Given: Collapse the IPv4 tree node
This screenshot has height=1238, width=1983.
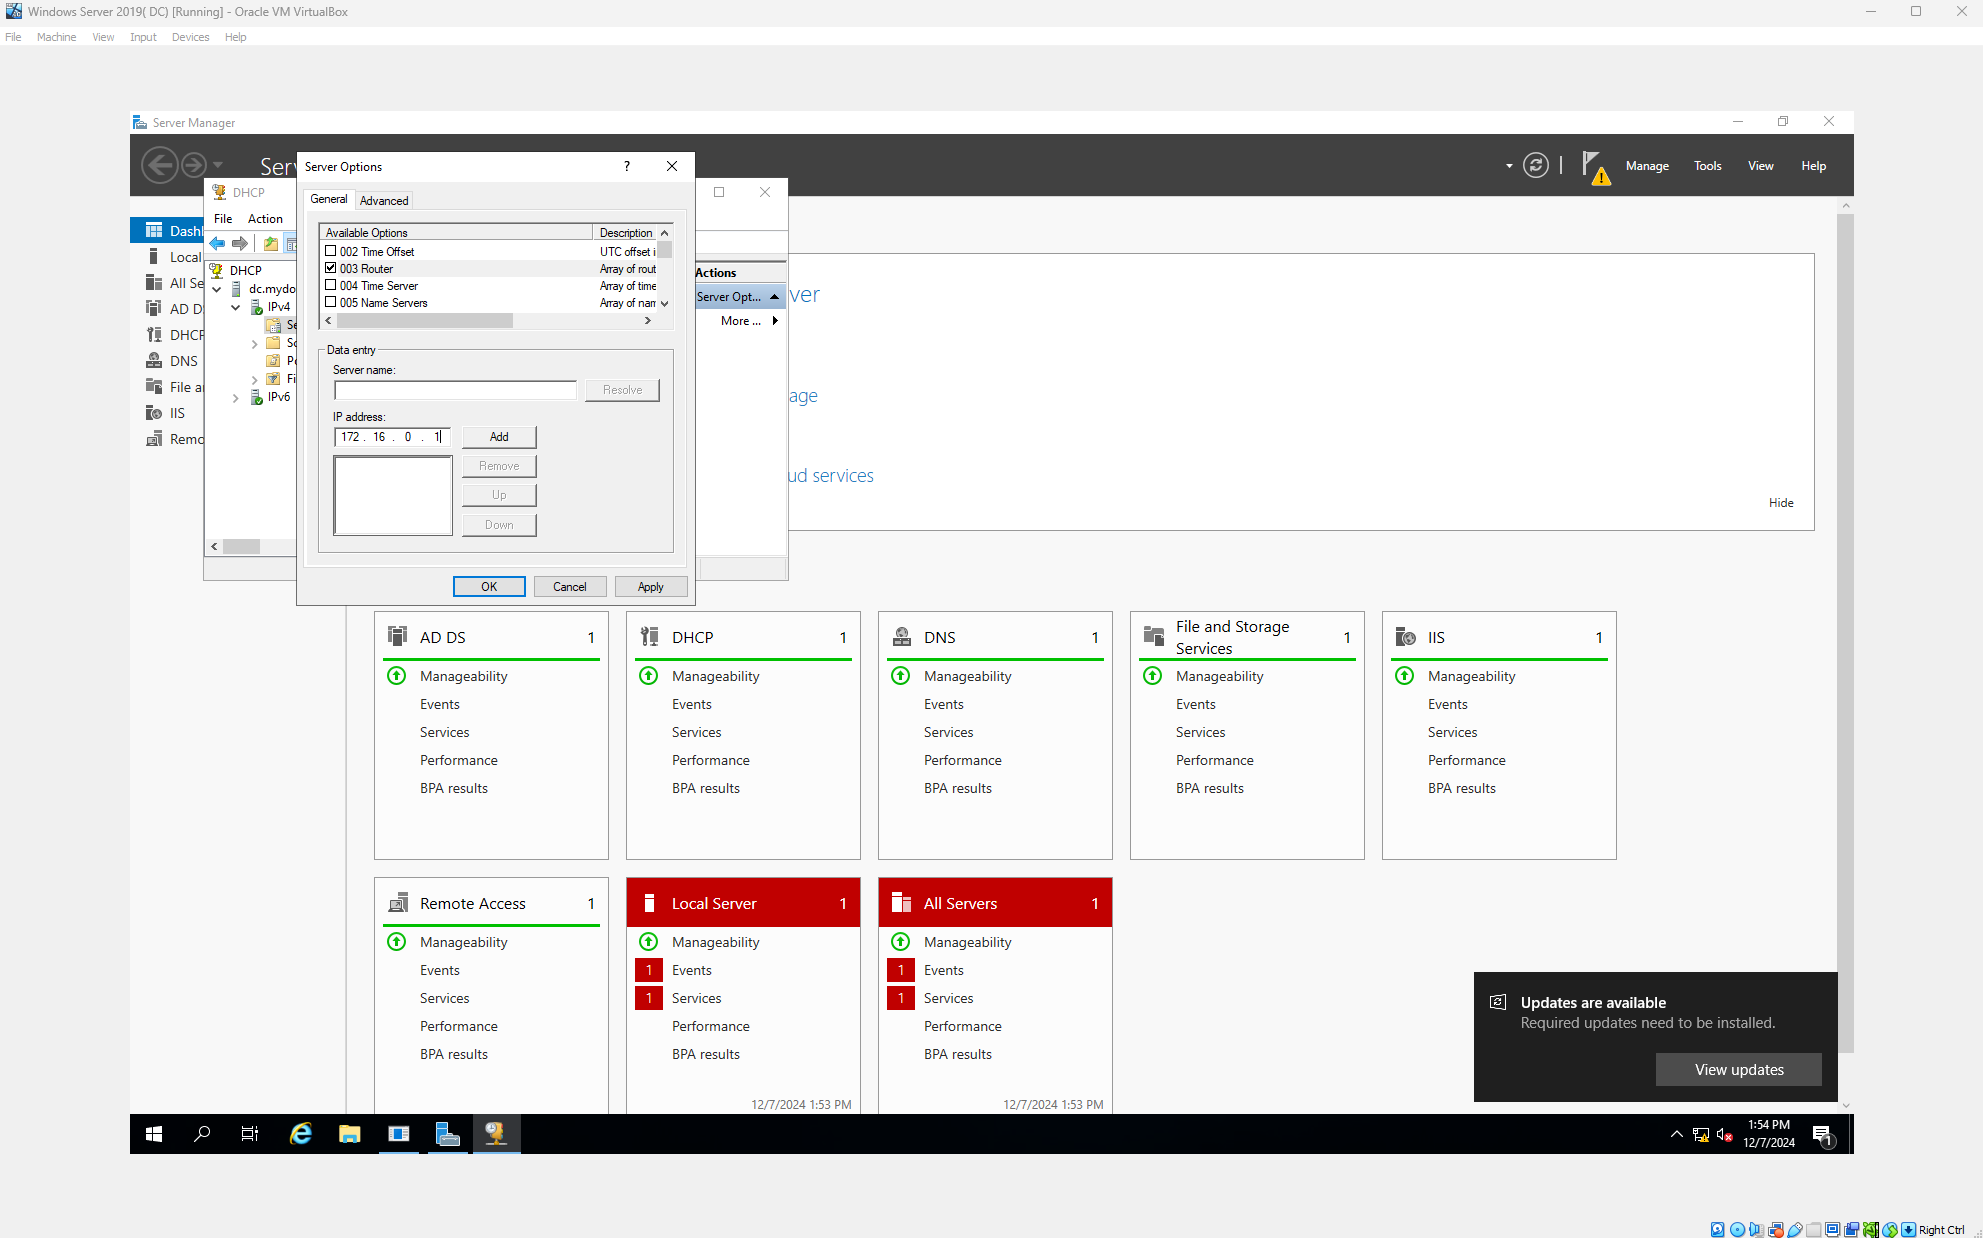Looking at the screenshot, I should tap(236, 307).
